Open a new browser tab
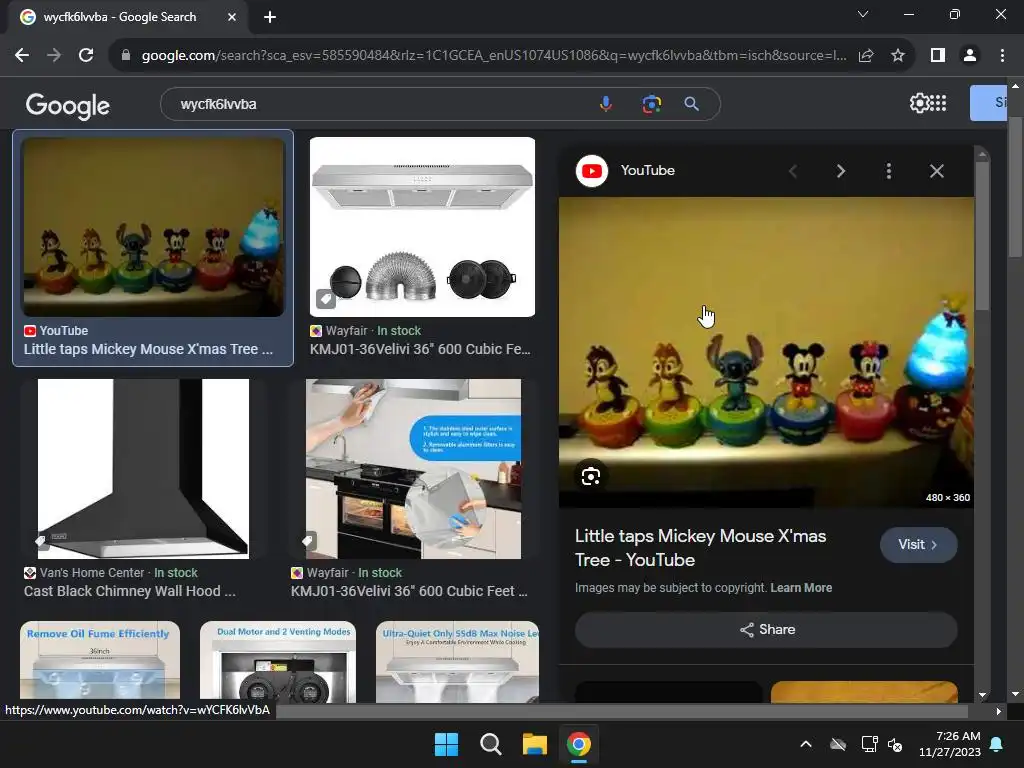Viewport: 1024px width, 768px height. 270,17
